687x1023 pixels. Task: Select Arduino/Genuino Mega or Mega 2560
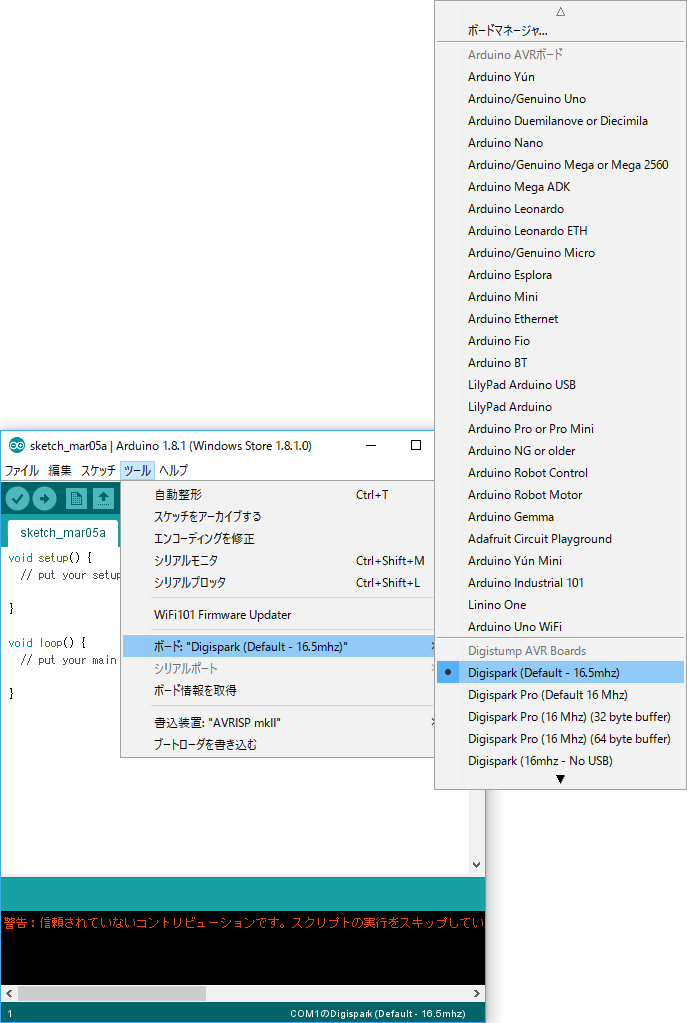560,165
